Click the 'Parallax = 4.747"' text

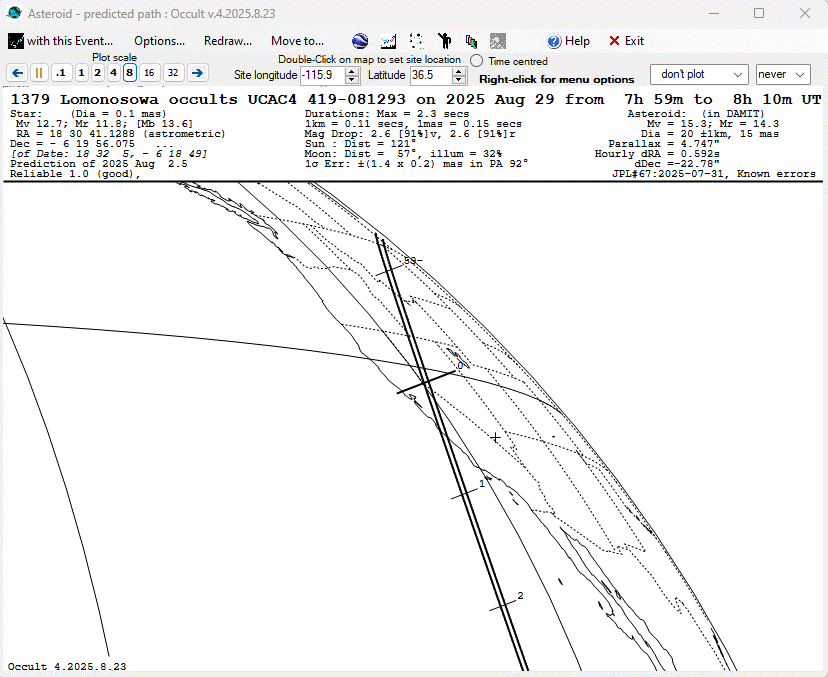click(664, 144)
